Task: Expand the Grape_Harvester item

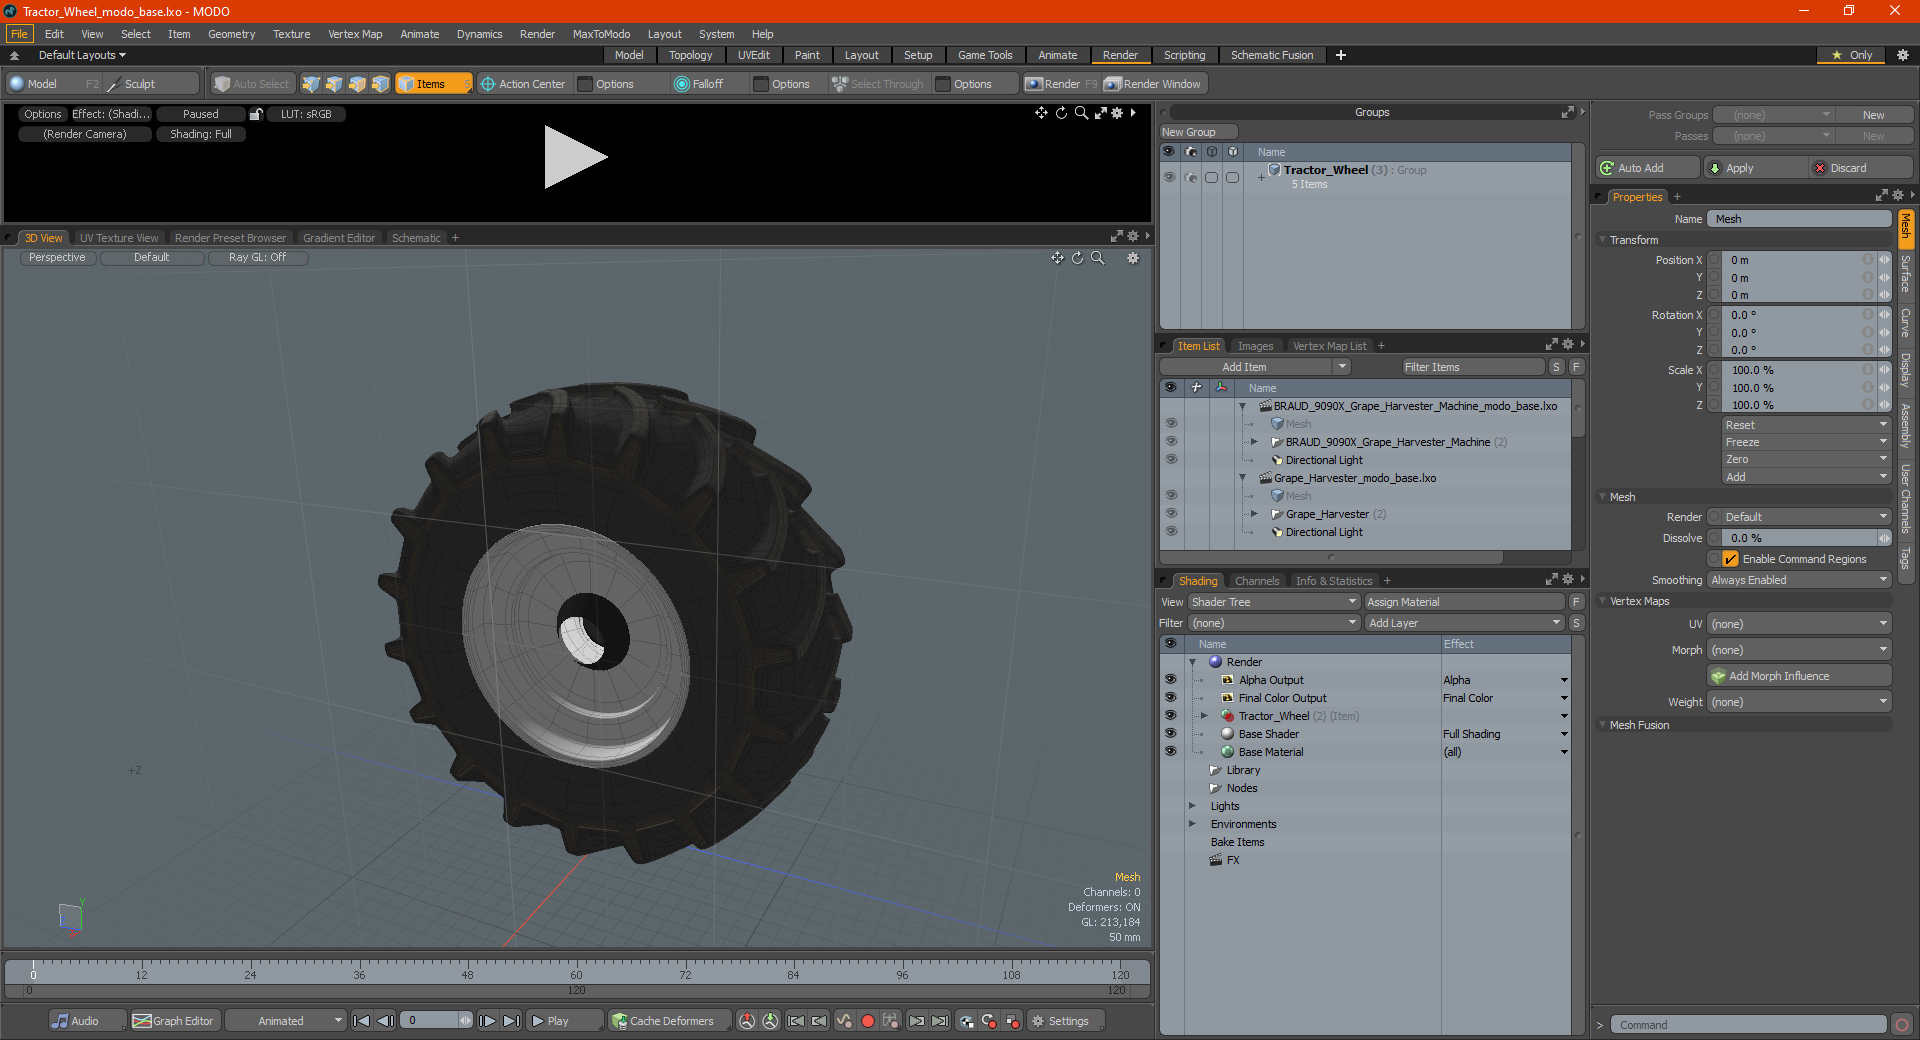Action: pos(1254,514)
